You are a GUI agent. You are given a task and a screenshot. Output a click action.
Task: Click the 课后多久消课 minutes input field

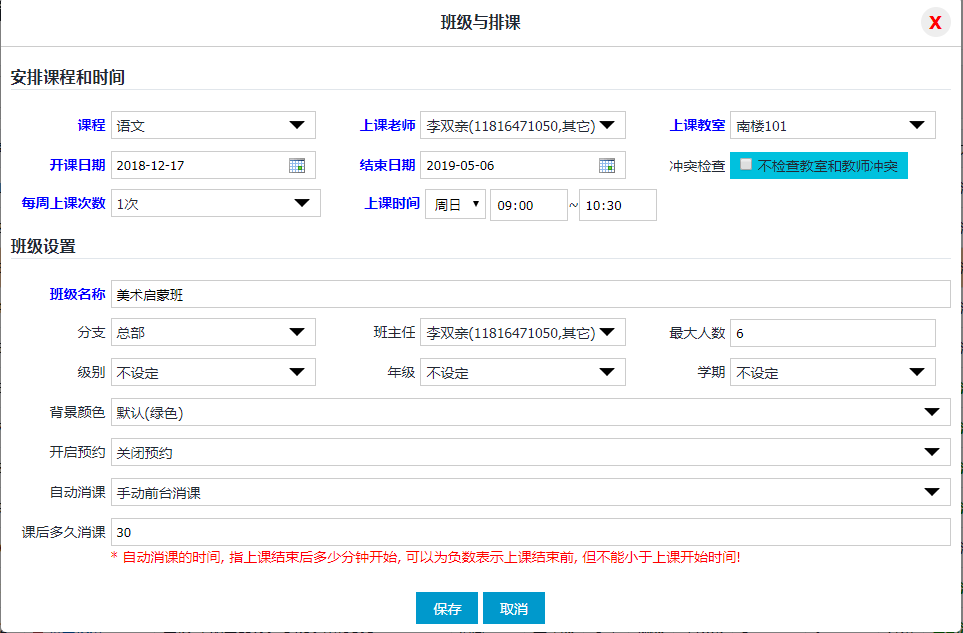(530, 532)
